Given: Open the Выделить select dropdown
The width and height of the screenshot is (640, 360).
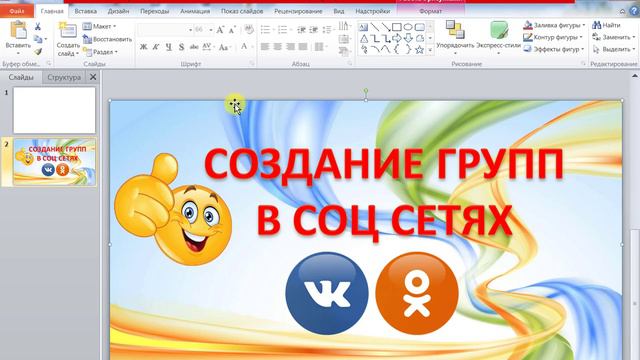Looking at the screenshot, I should click(614, 49).
